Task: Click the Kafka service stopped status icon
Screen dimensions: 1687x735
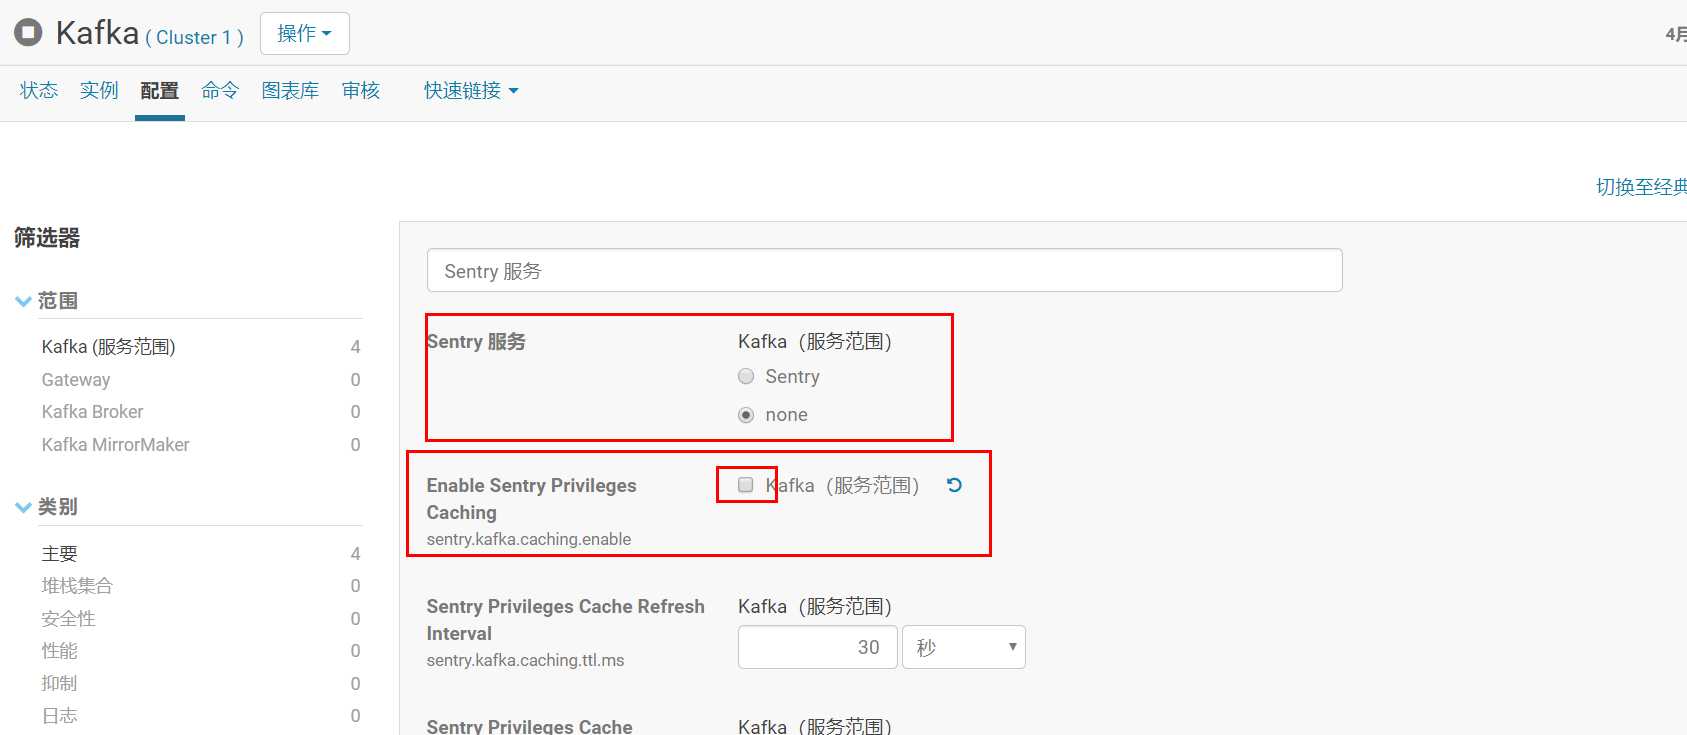Action: (x=28, y=33)
